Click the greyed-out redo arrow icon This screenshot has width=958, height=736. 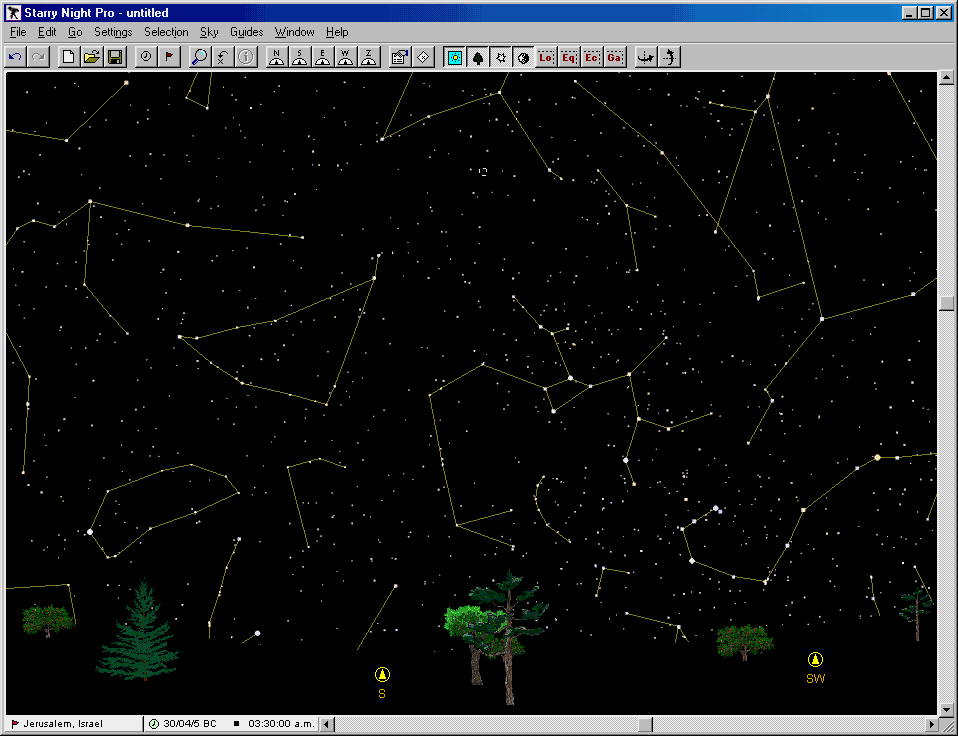(38, 57)
